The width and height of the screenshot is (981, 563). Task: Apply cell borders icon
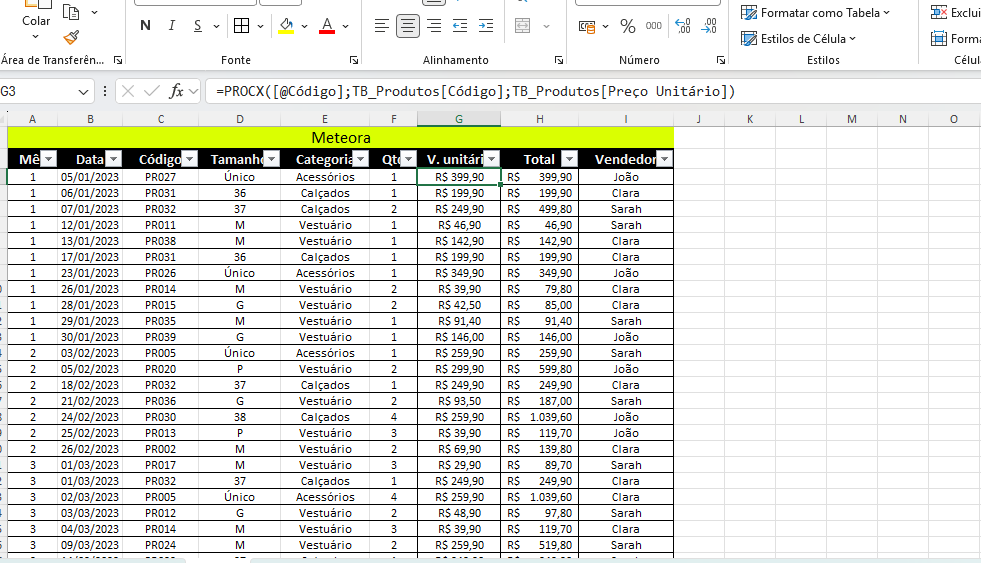pos(241,26)
